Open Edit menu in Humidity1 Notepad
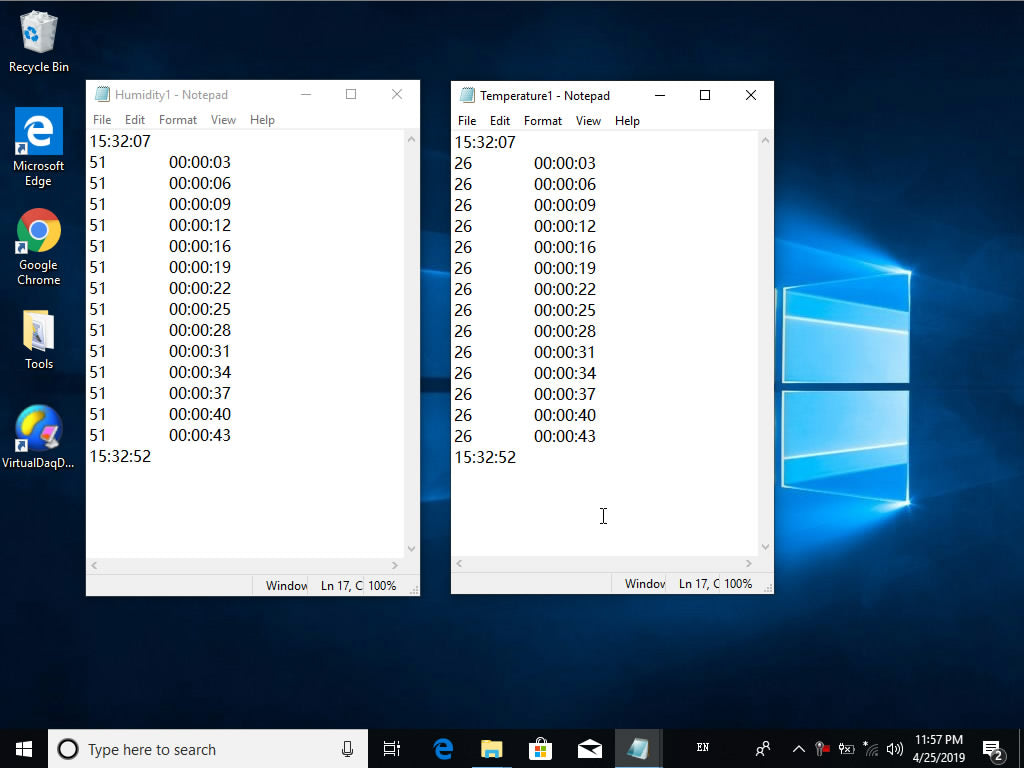 135,120
